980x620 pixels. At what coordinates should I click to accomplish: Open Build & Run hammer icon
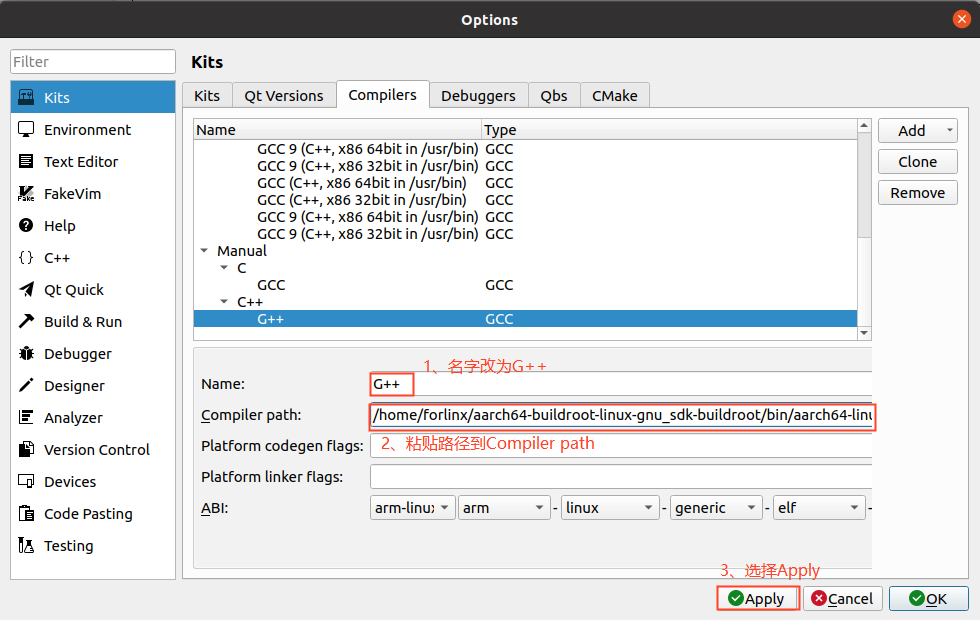(27, 322)
